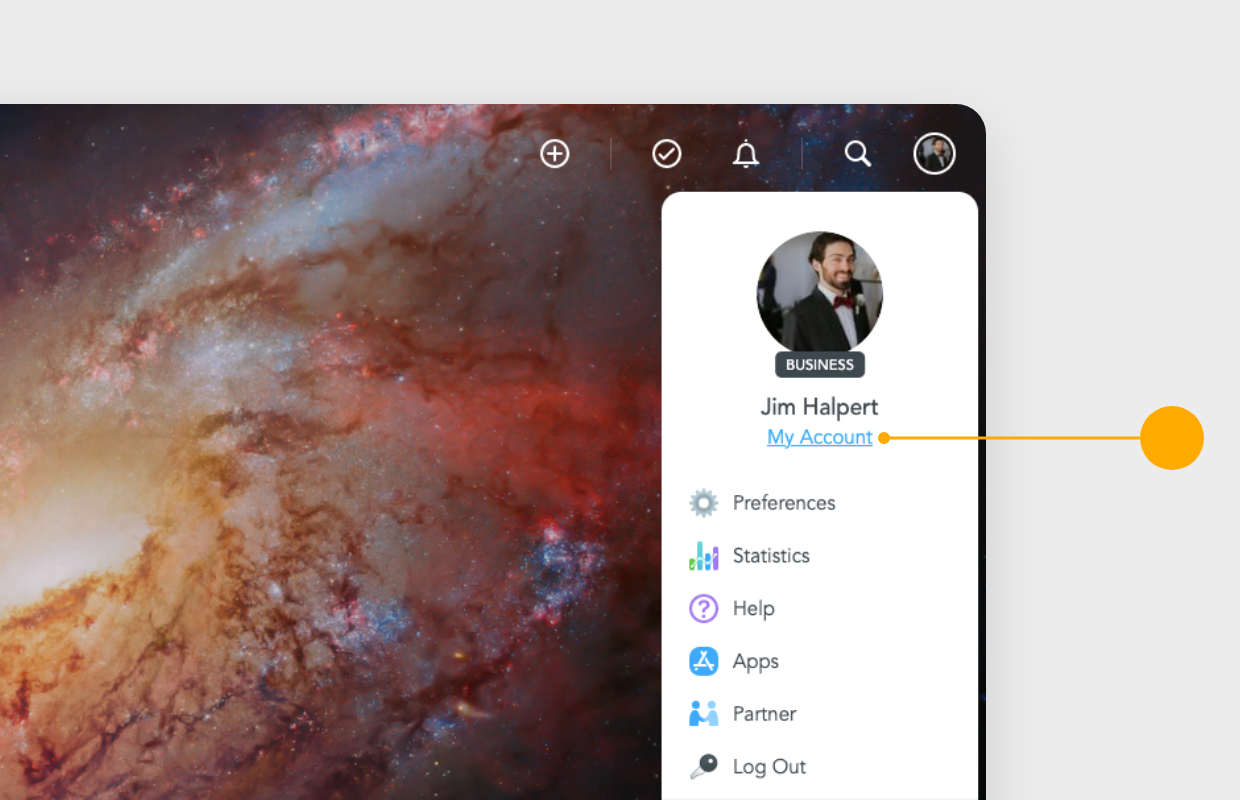Log Out of the account

[768, 766]
